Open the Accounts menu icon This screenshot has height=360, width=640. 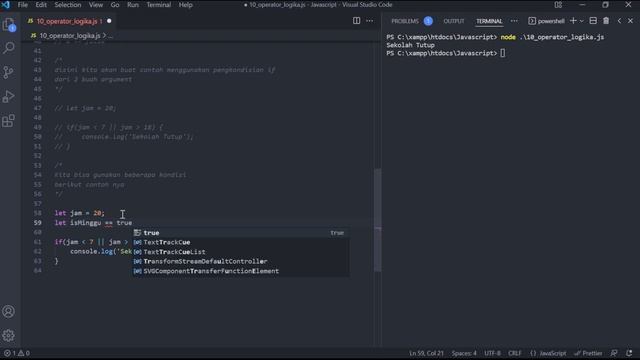tap(8, 311)
